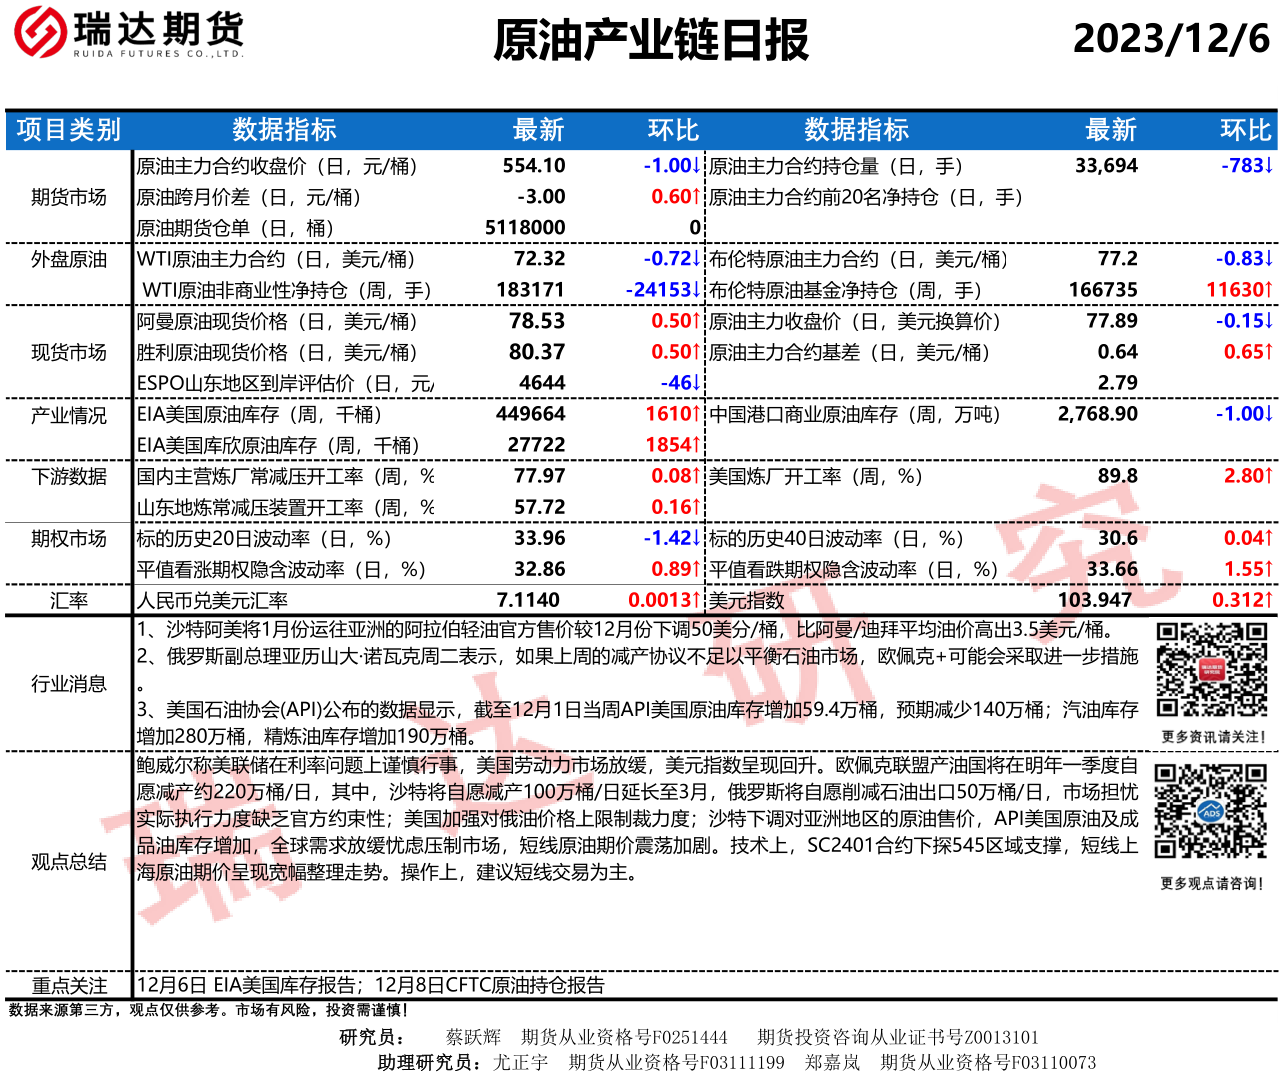The image size is (1283, 1076).
Task: Click the WTI原油主力合约 value 72.32
Action: [539, 259]
